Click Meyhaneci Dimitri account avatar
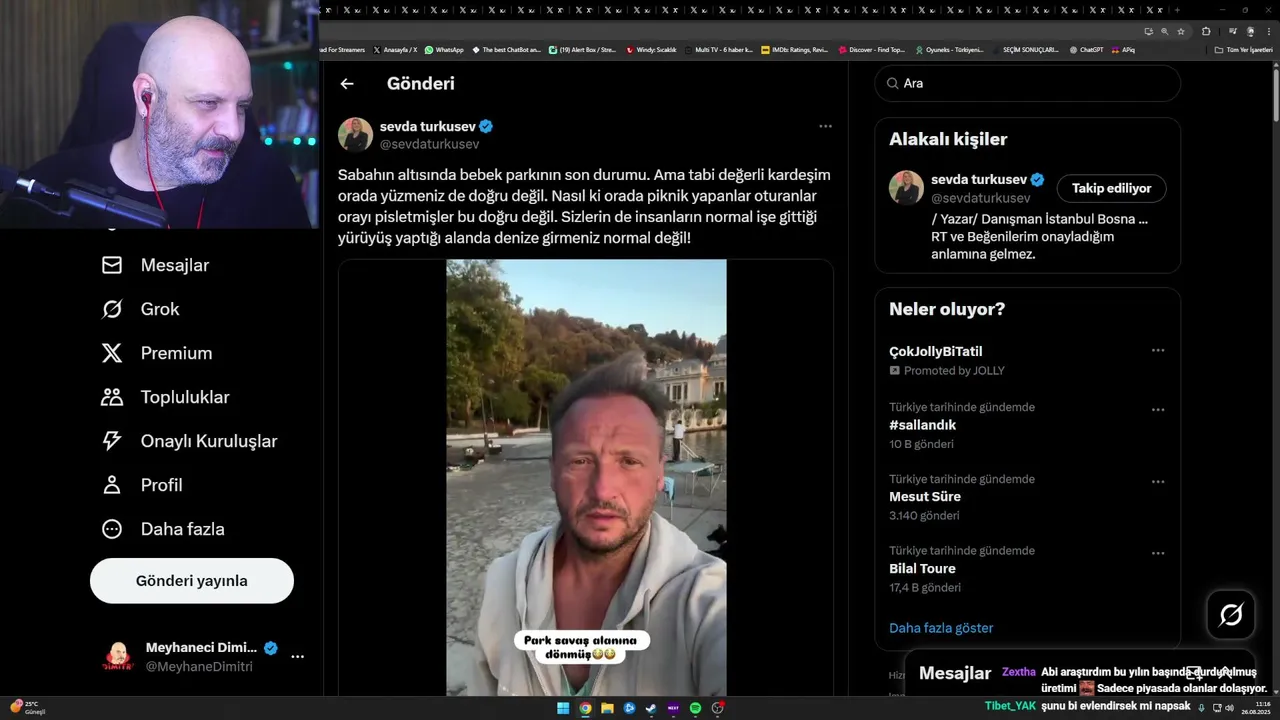 coord(118,657)
